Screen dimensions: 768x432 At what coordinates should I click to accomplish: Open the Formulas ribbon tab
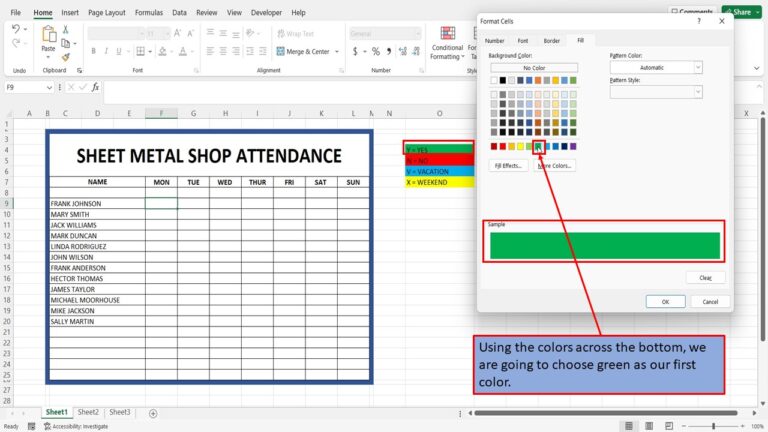[x=149, y=13]
